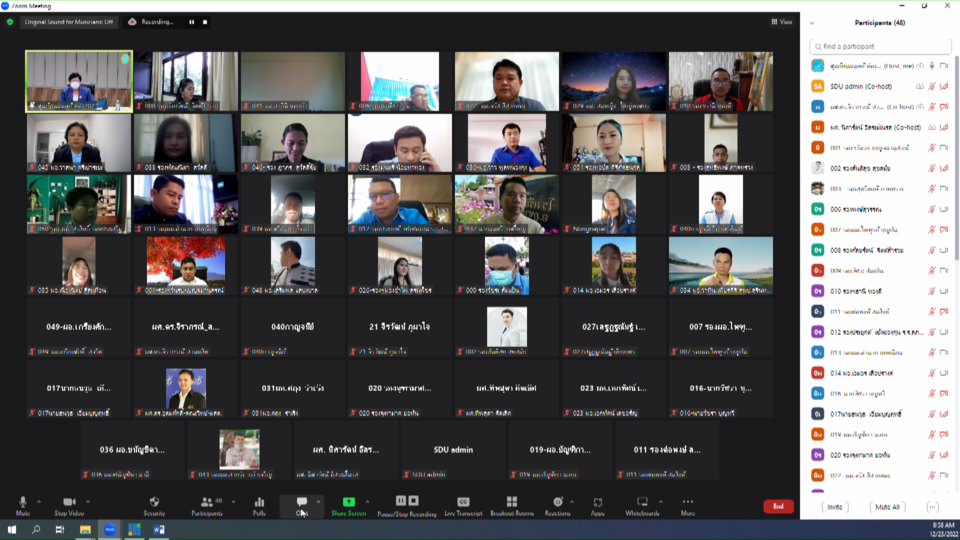This screenshot has width=960, height=540.
Task: Toggle the host's own video icon in list
Action: pyautogui.click(x=943, y=66)
